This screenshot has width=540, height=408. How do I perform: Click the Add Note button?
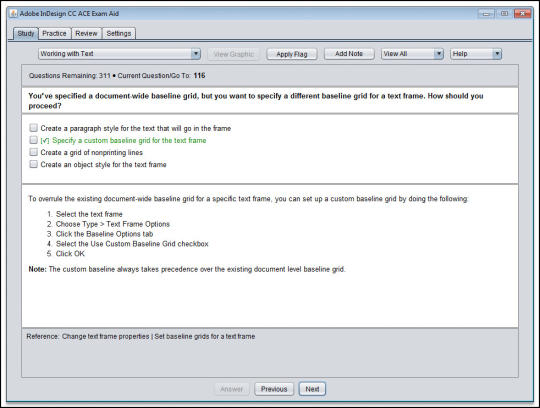coord(349,54)
